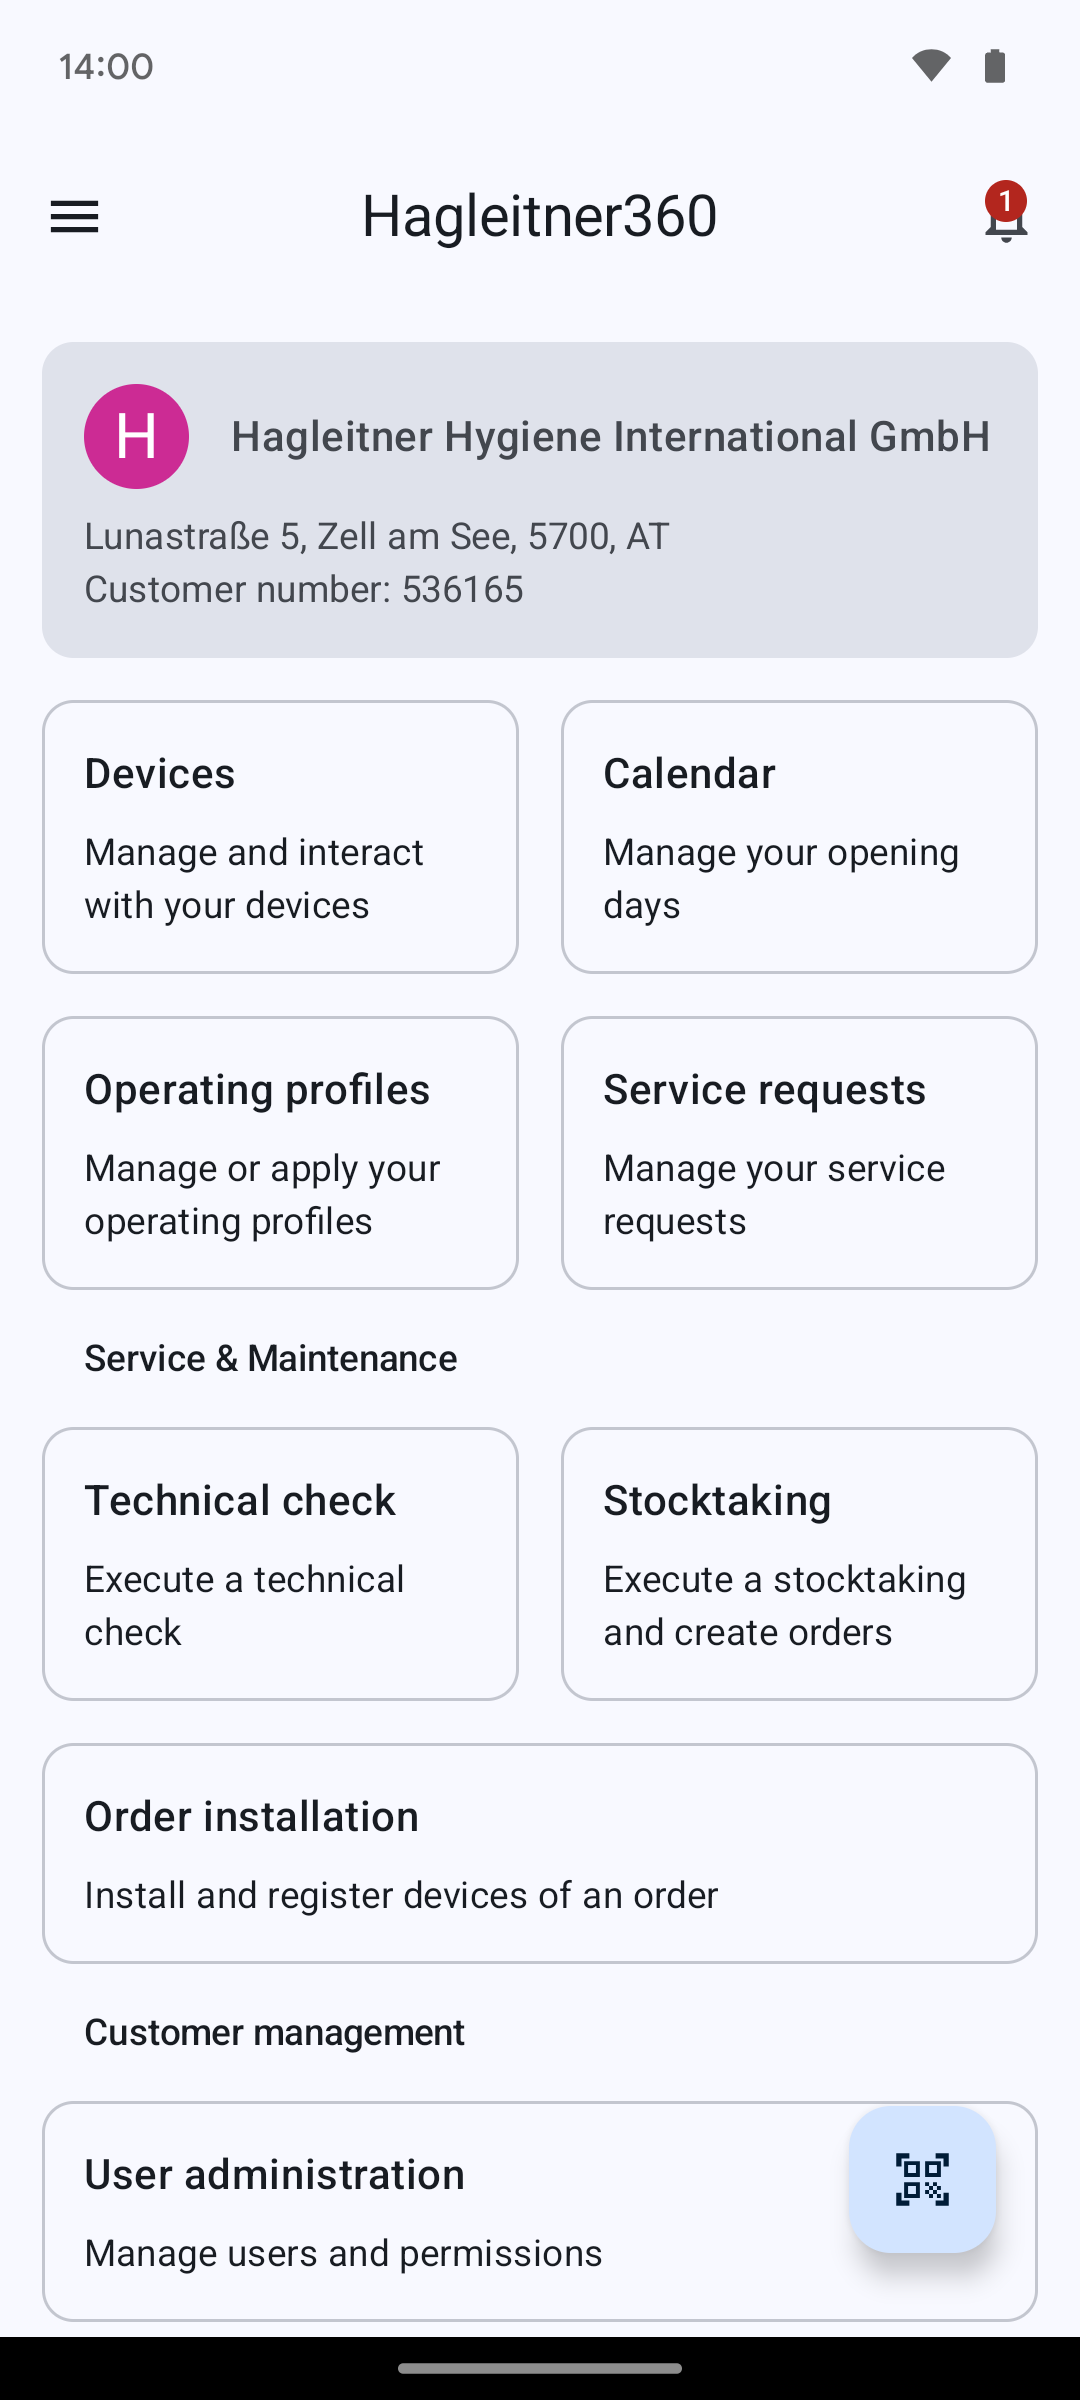This screenshot has height=2400, width=1080.
Task: Open Service requests card
Action: click(x=799, y=1153)
